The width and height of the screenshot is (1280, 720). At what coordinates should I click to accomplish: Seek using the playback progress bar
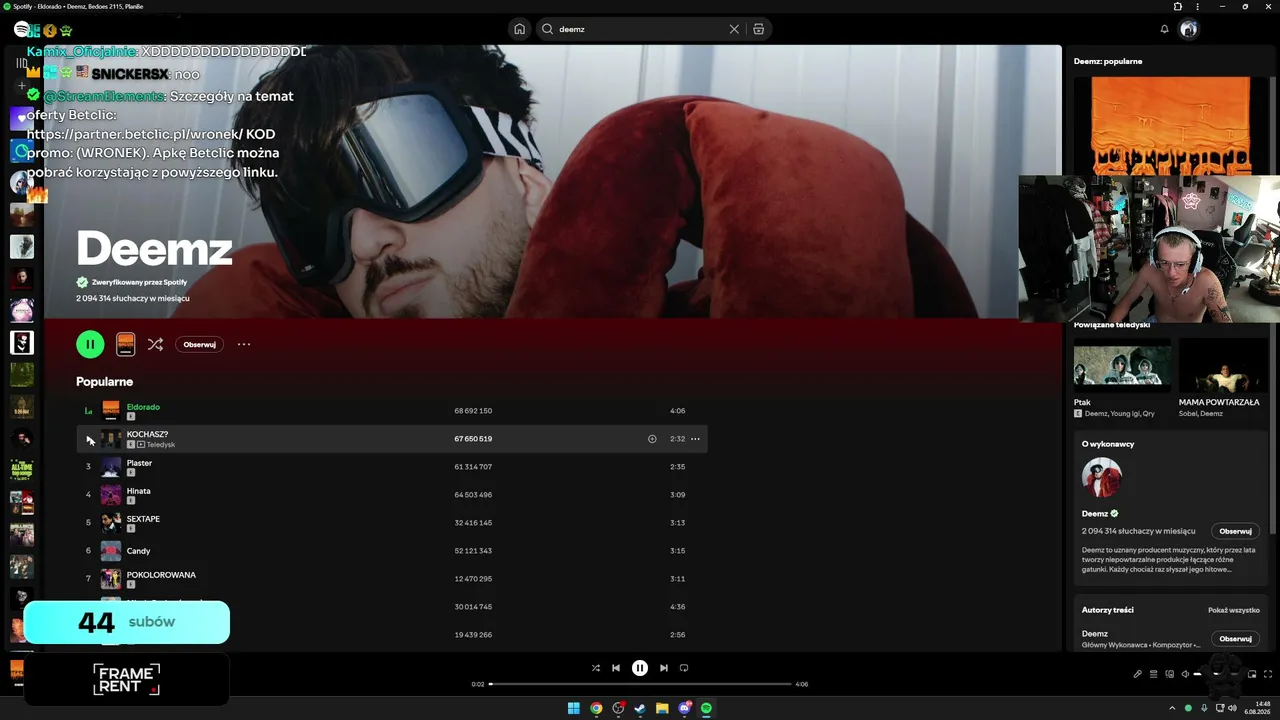coord(640,684)
